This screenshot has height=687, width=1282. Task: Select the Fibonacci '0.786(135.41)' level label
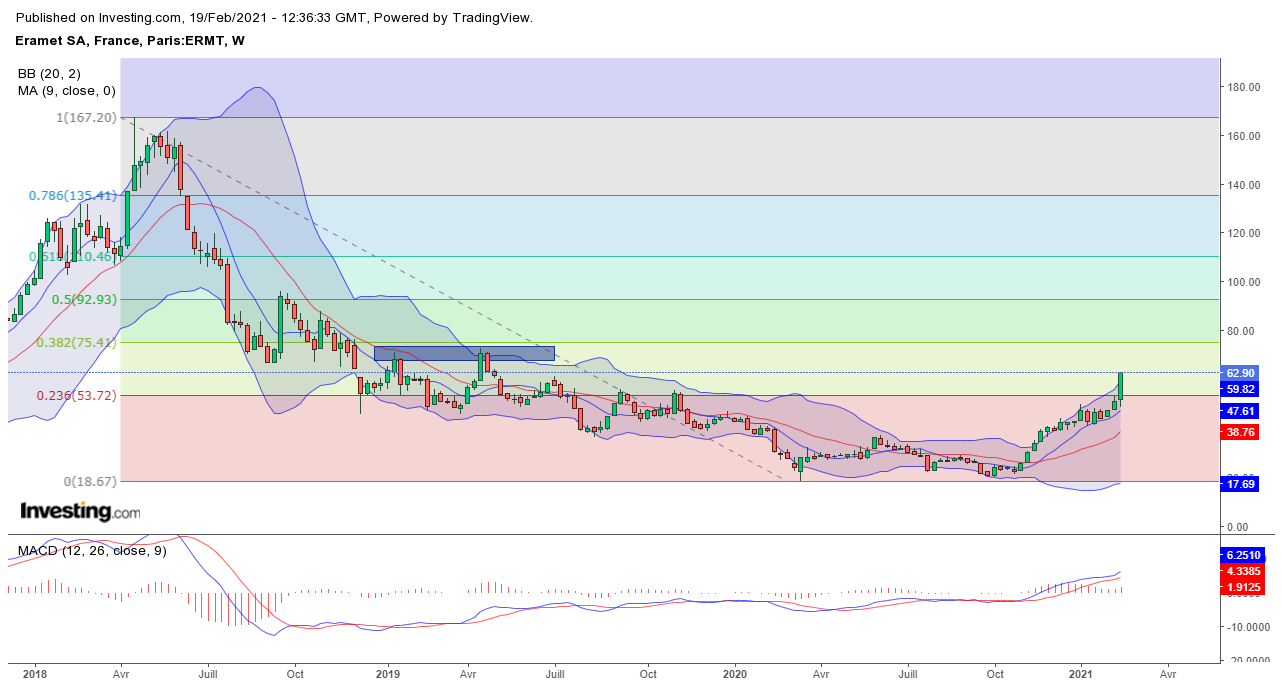point(73,196)
